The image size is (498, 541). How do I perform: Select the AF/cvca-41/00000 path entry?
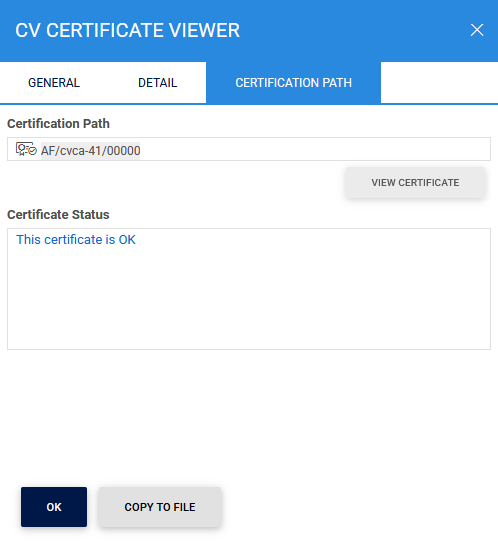coord(90,151)
